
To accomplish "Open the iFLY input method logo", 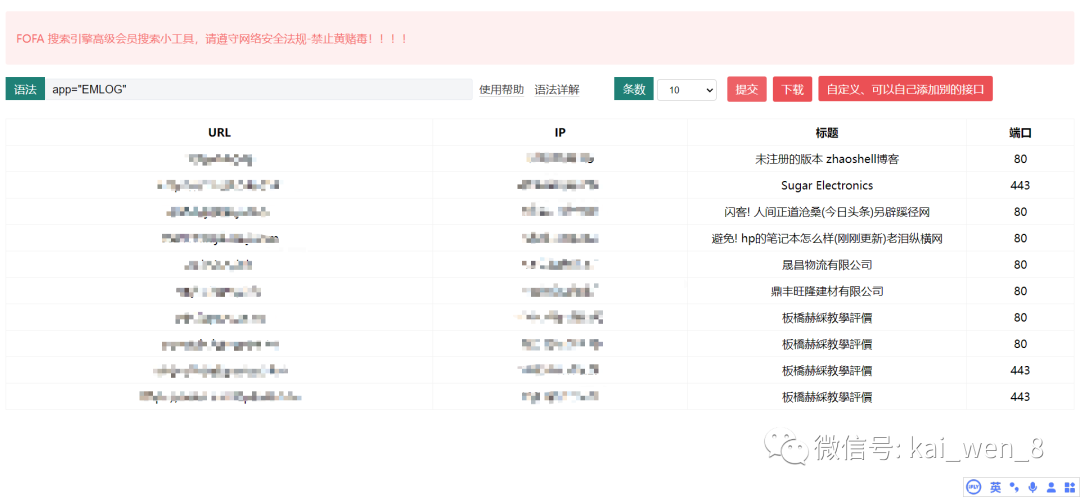I will [974, 487].
